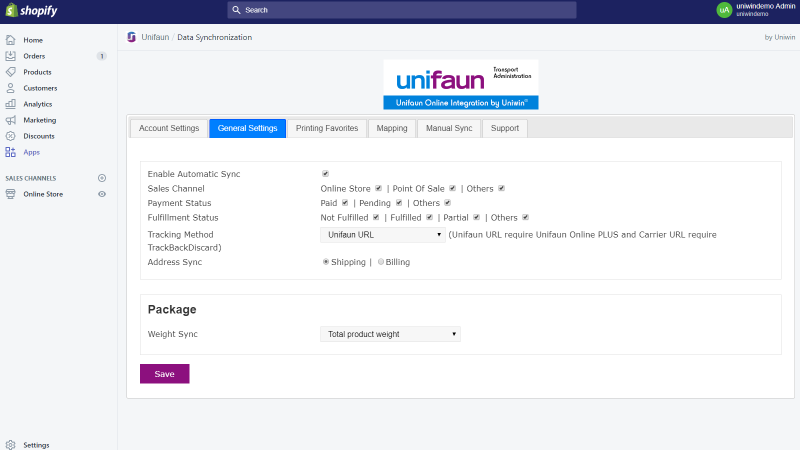
Task: Open Orders page
Action: pos(34,56)
